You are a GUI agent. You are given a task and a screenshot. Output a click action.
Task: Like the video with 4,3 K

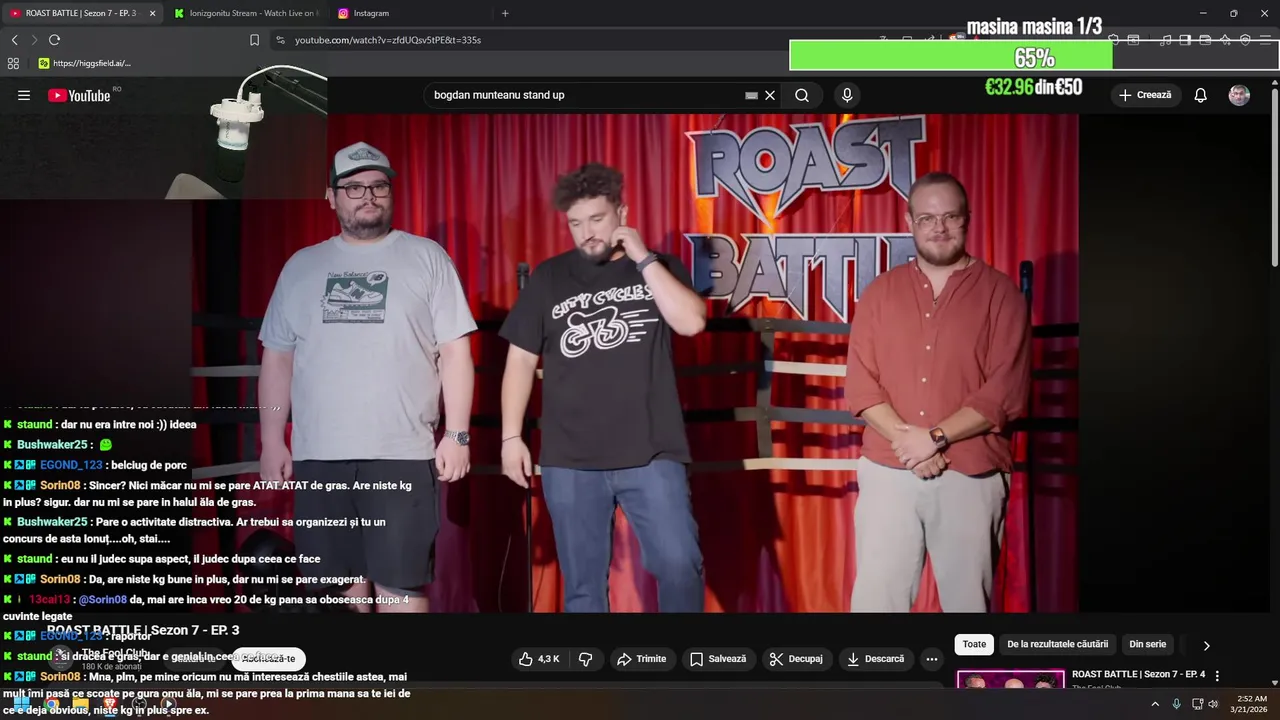[539, 659]
